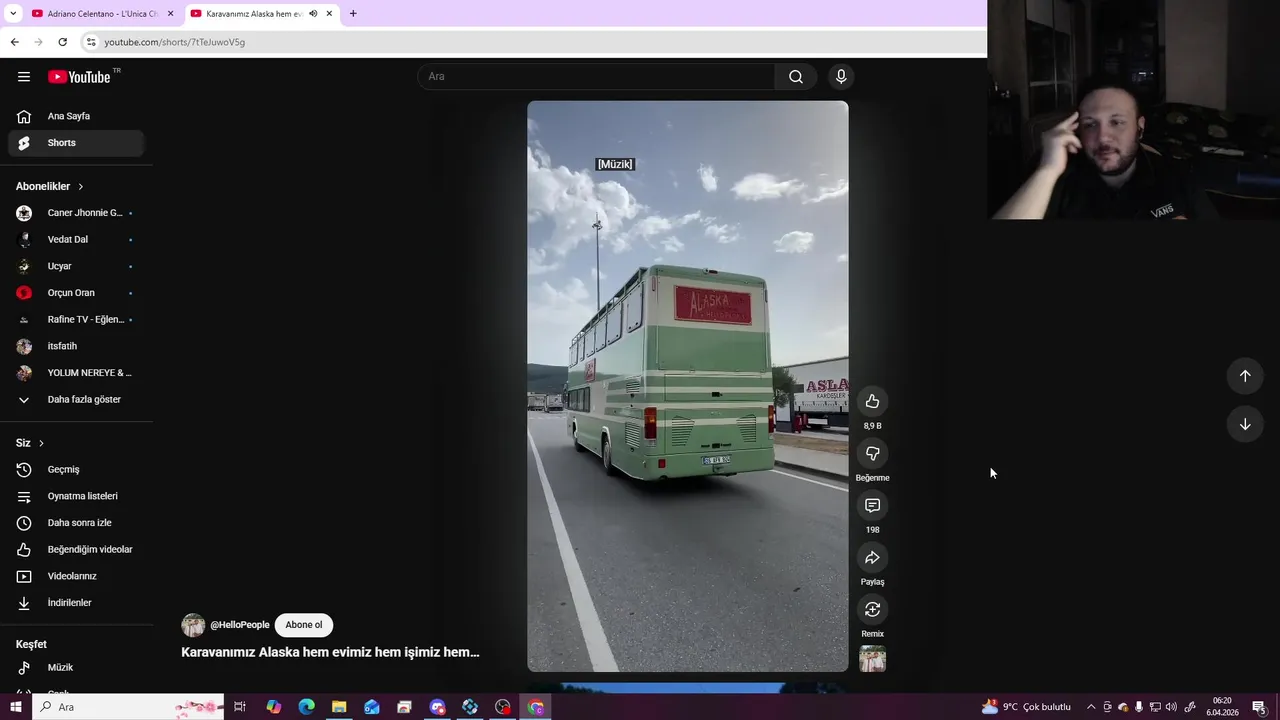Focus the YouTube Ara search field
Image resolution: width=1280 pixels, height=720 pixels.
(x=596, y=77)
